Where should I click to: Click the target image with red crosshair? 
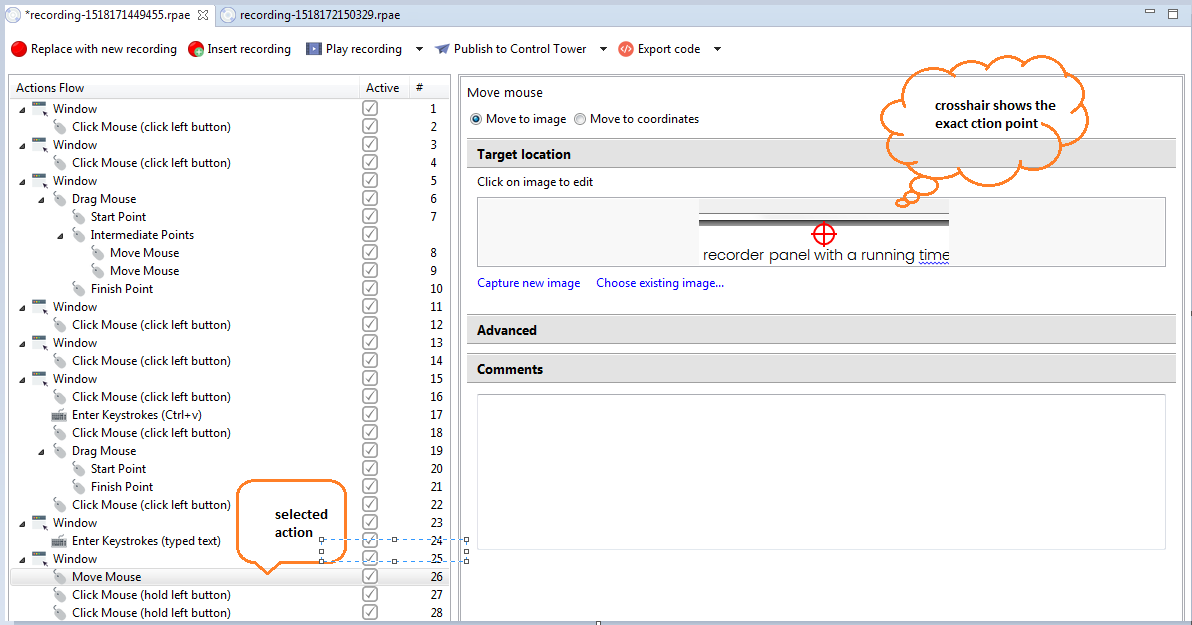pos(821,232)
